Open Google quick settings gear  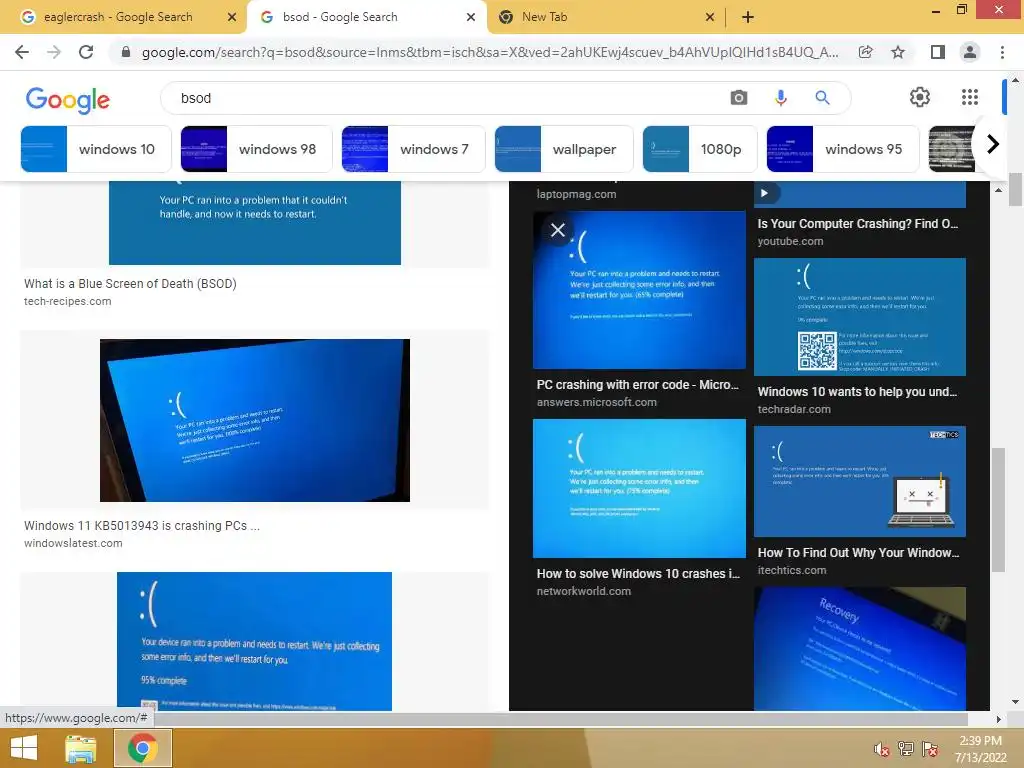pyautogui.click(x=920, y=97)
